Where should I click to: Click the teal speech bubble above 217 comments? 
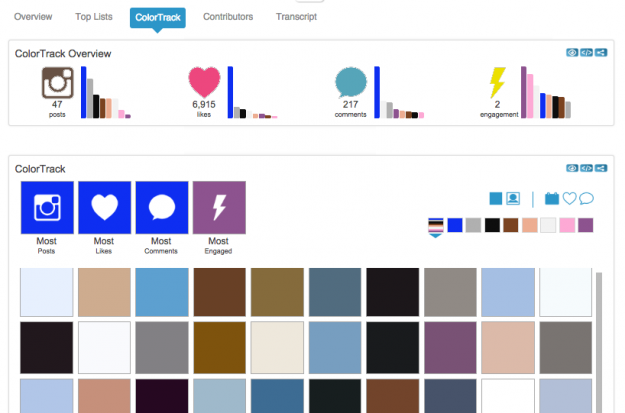[x=351, y=83]
